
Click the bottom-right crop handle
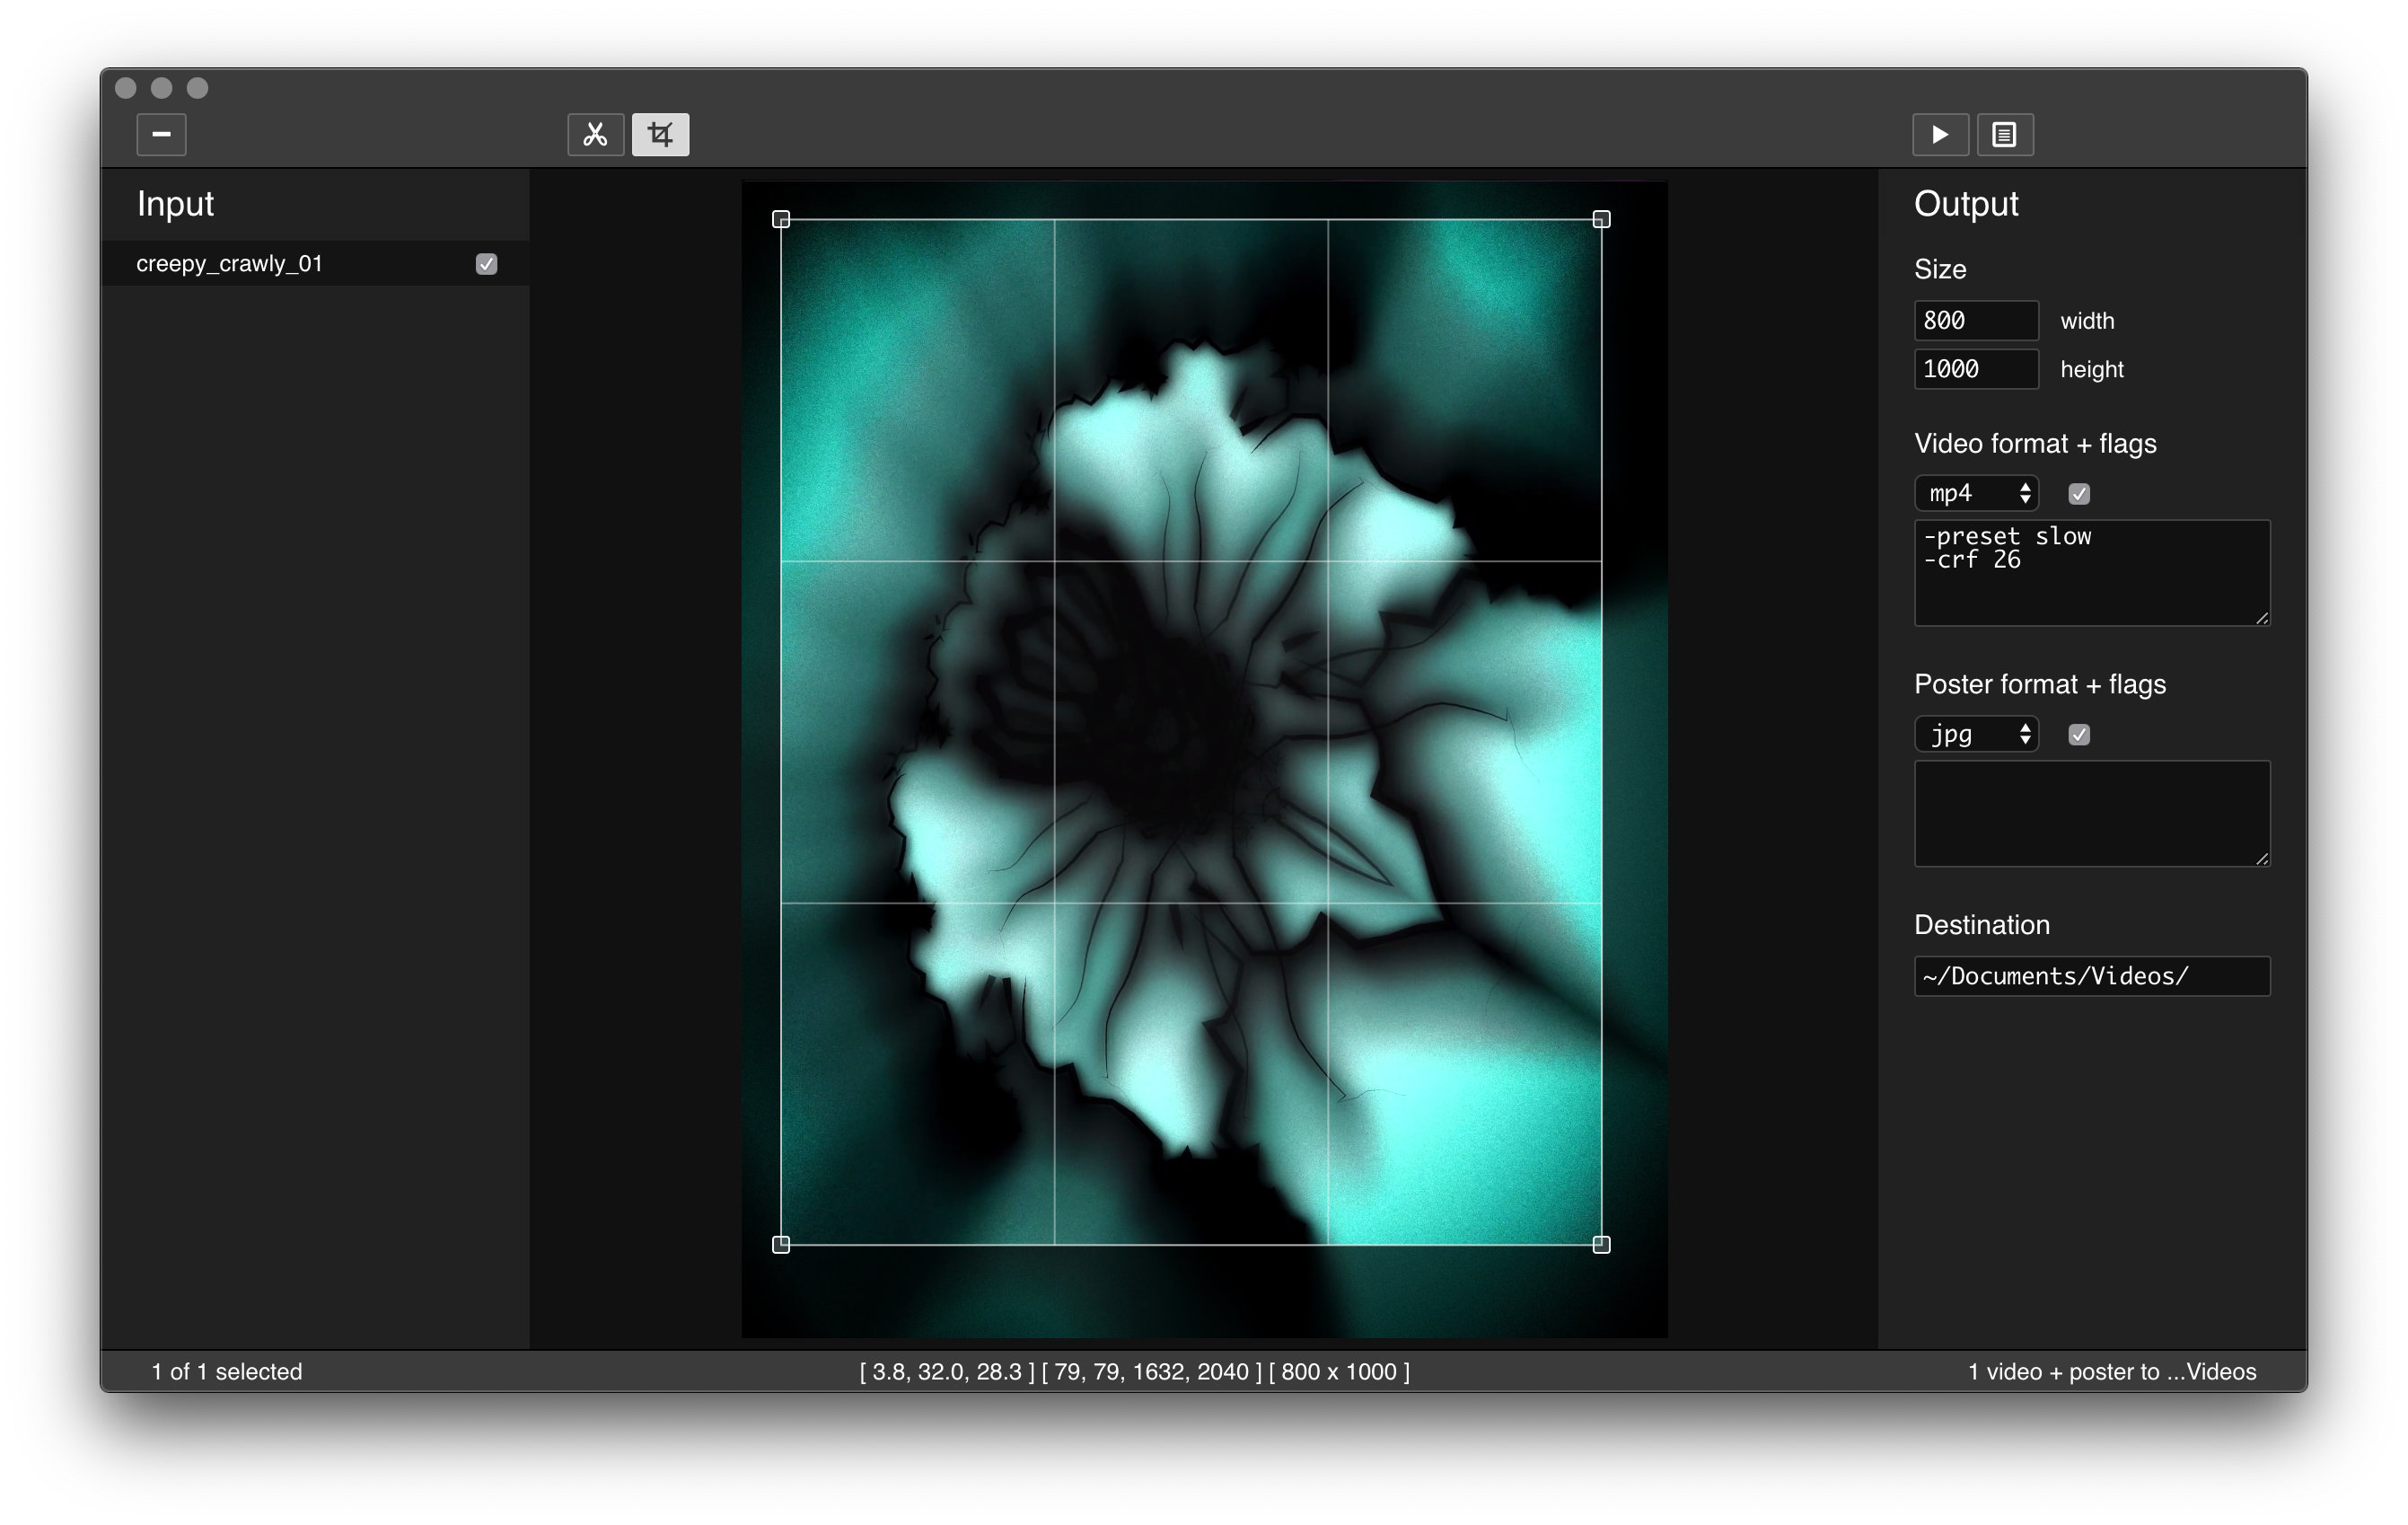[1601, 1244]
